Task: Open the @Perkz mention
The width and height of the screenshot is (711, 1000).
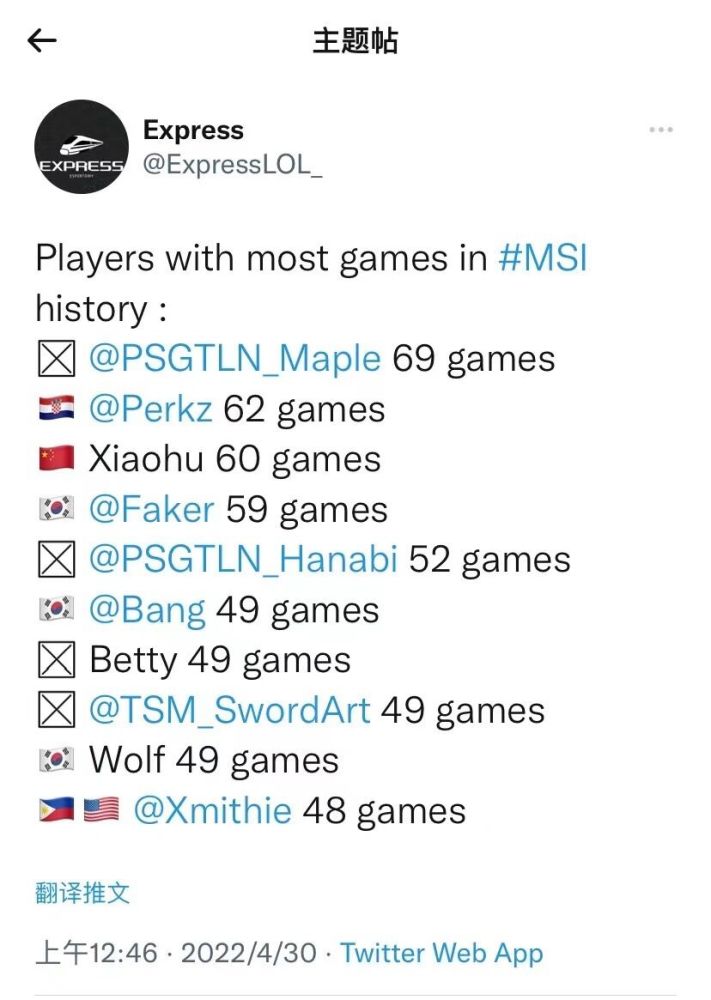Action: pyautogui.click(x=151, y=409)
